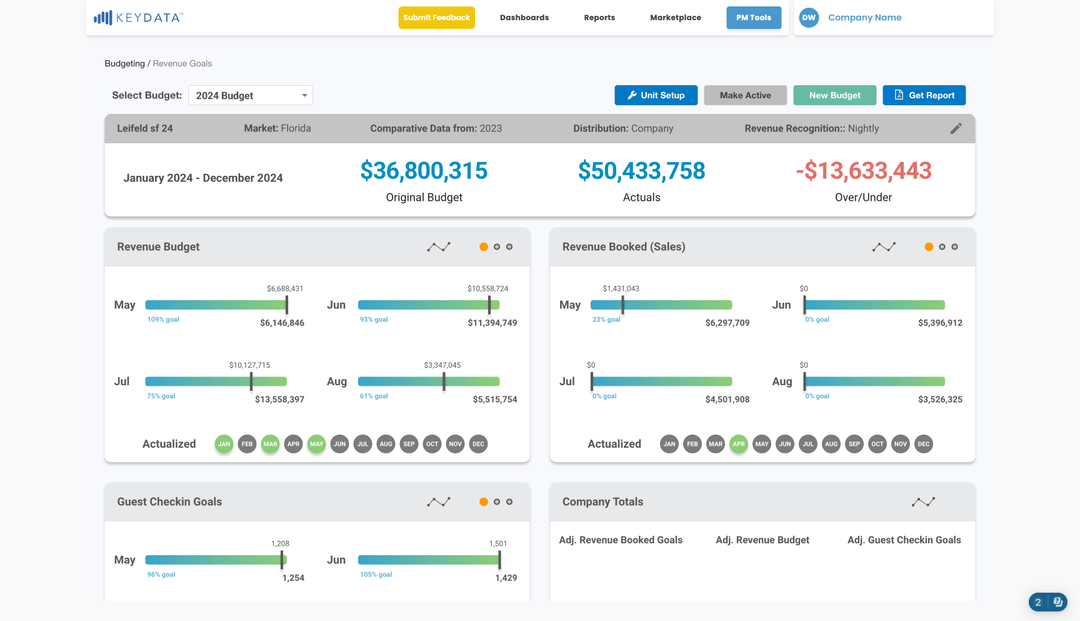
Task: Click the wrench icon in the Unit Setup button
Action: coord(634,95)
